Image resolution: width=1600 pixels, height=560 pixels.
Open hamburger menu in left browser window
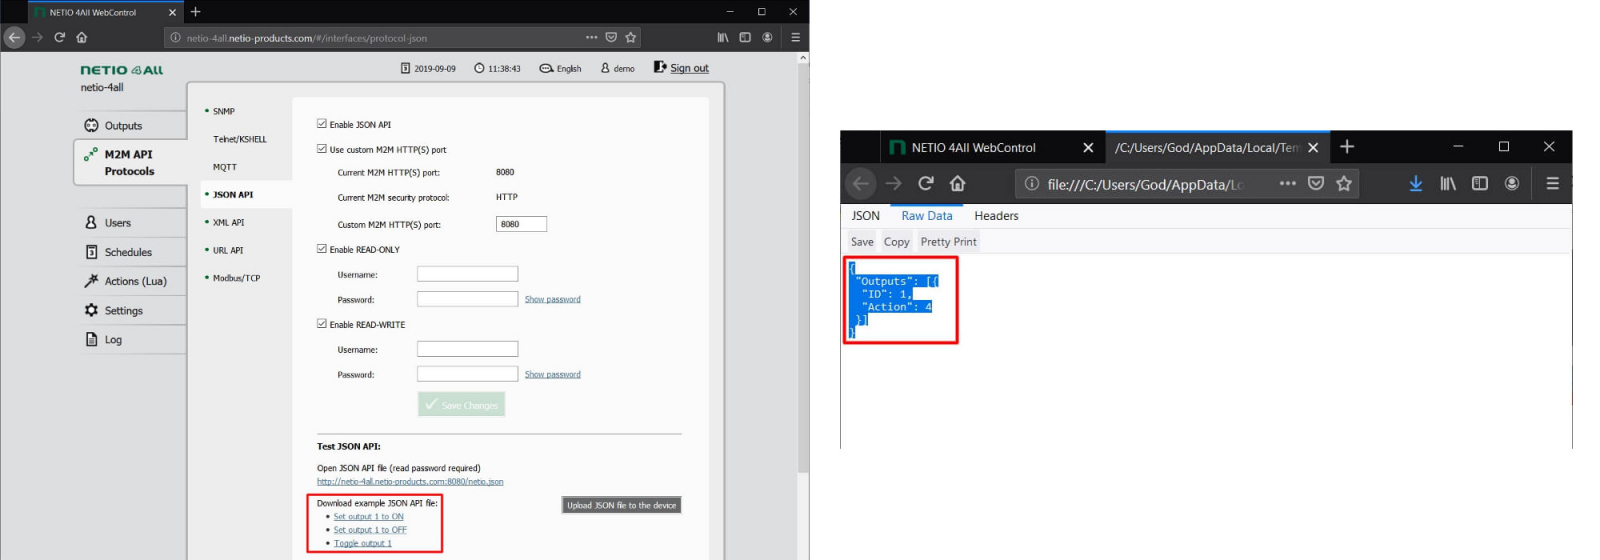795,37
